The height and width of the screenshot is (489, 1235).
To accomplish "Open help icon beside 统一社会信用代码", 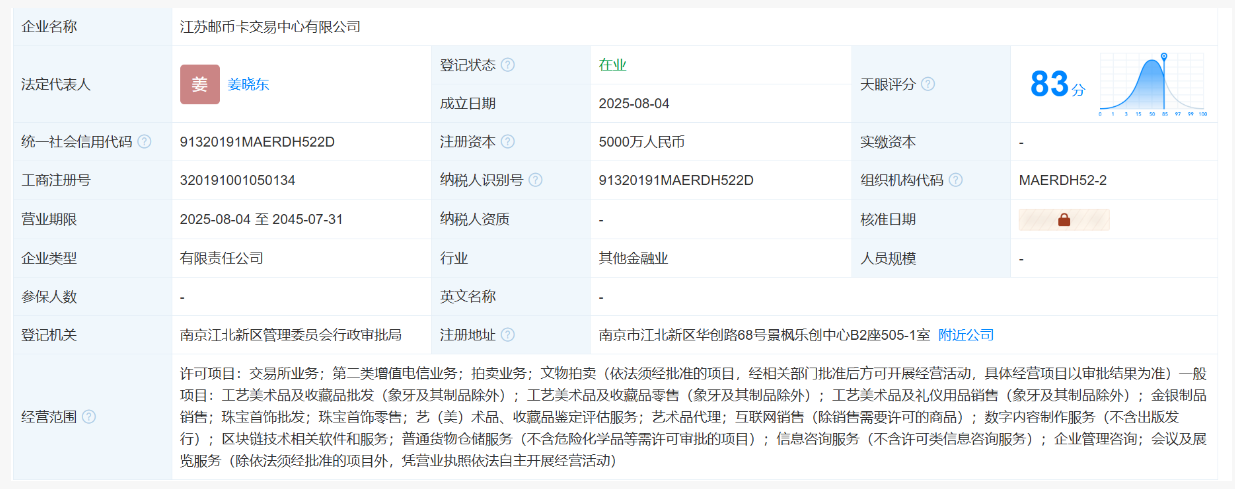I will click(x=144, y=142).
